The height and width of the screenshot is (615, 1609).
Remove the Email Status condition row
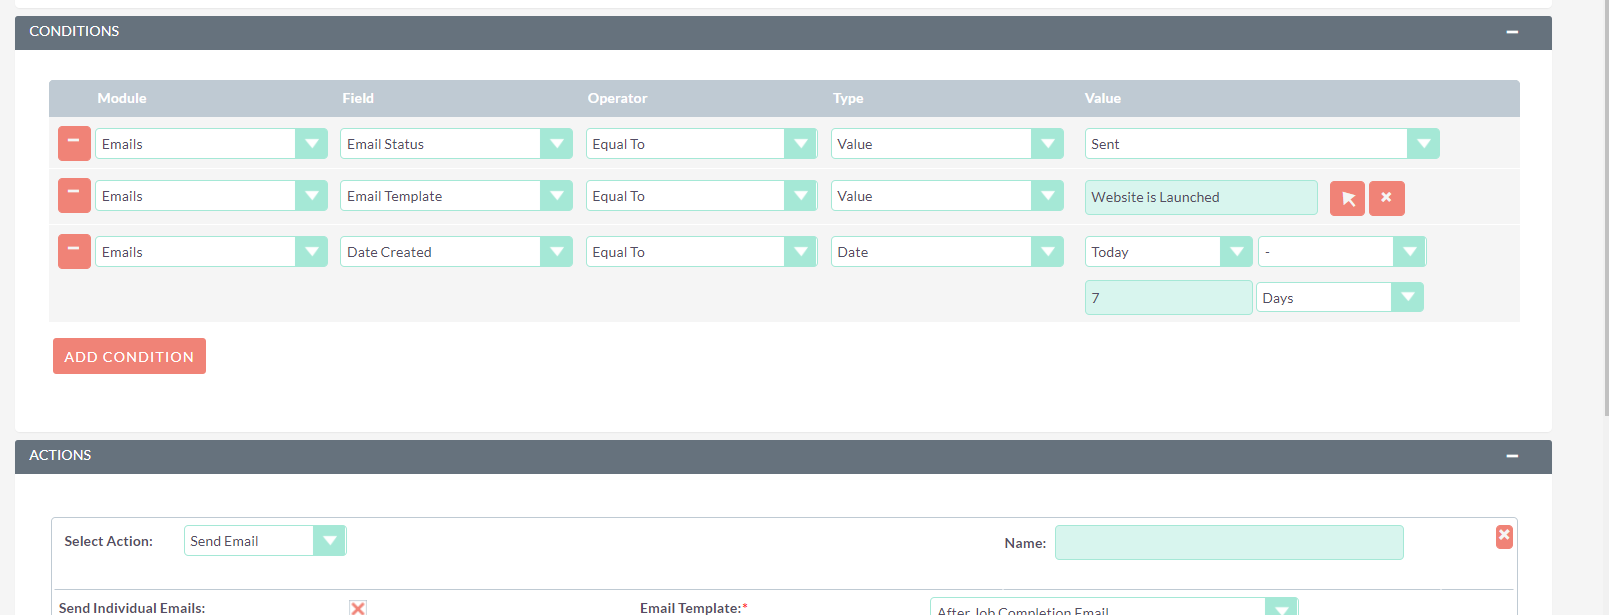click(x=74, y=143)
